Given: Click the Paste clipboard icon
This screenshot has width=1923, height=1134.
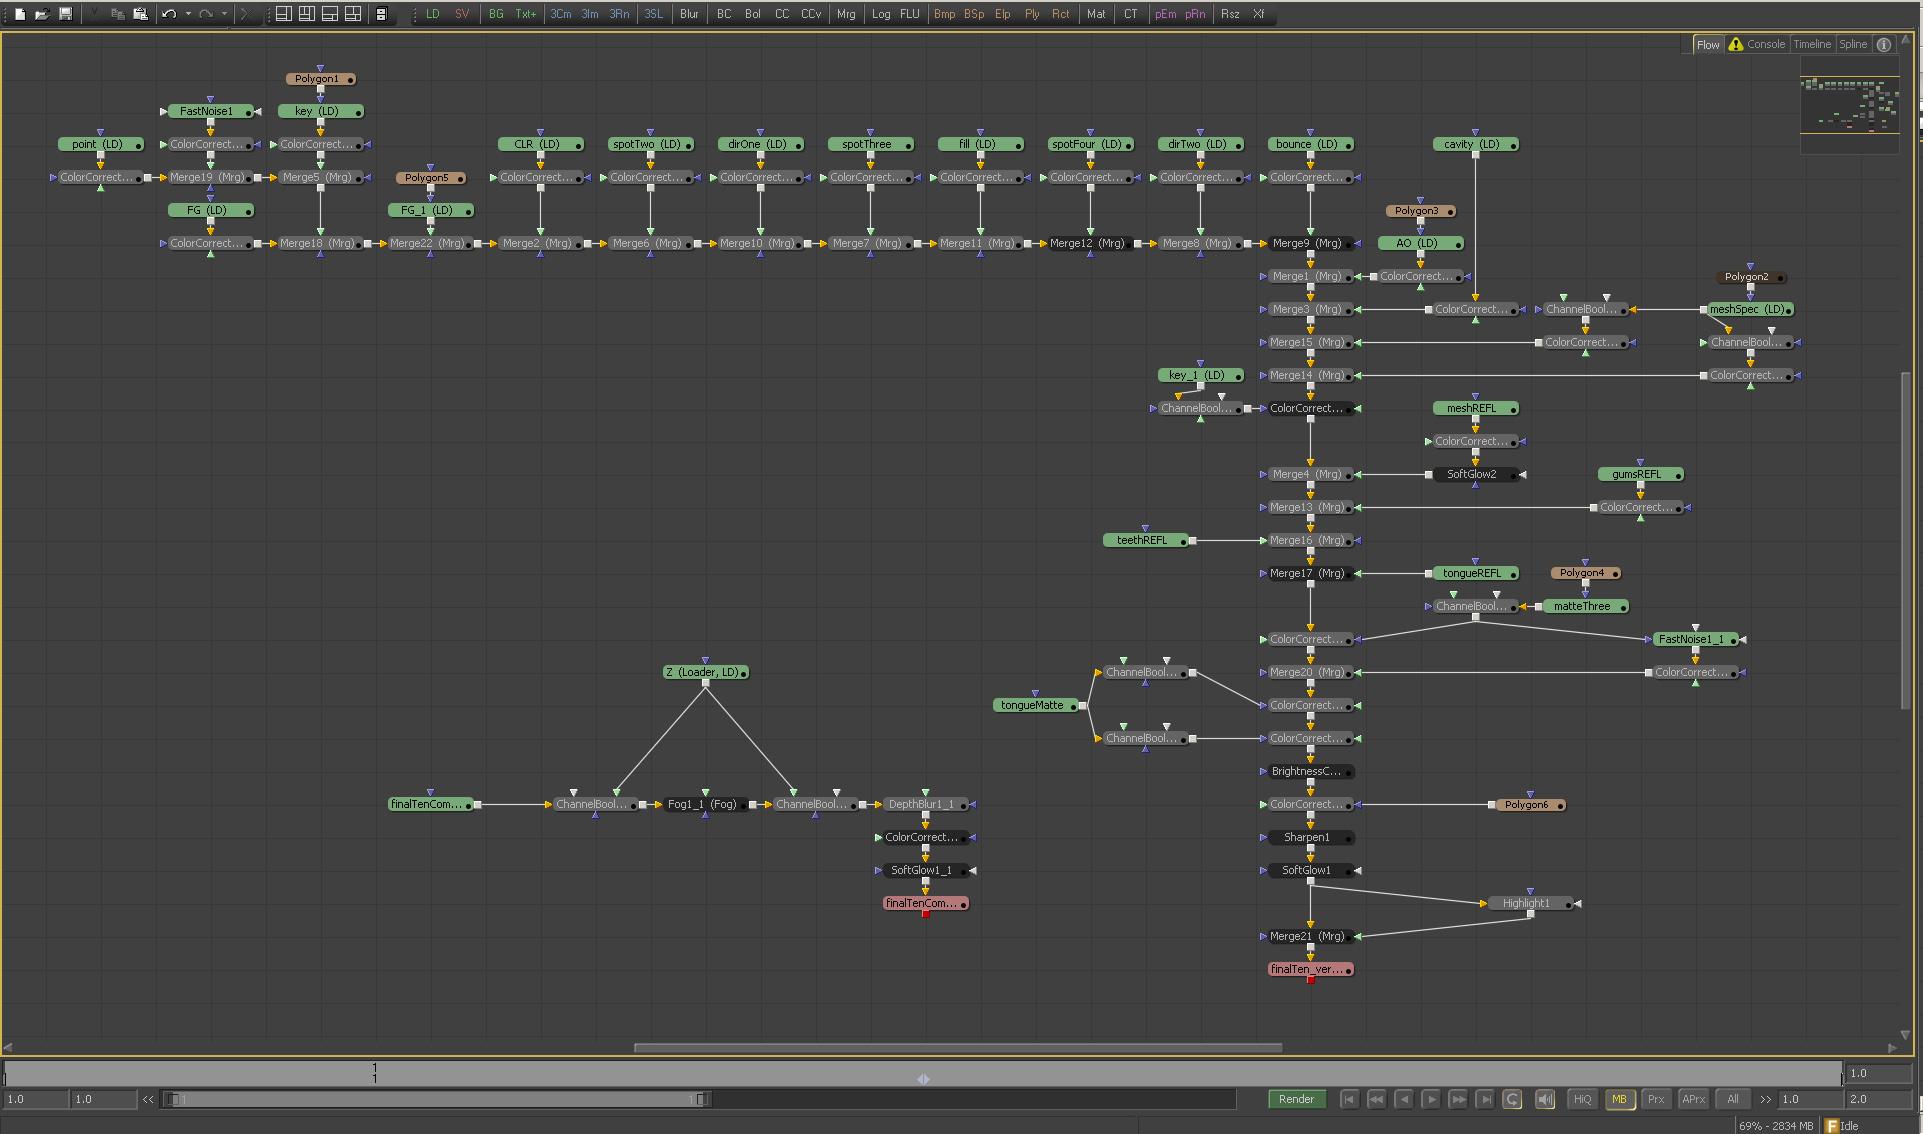Looking at the screenshot, I should pos(140,14).
